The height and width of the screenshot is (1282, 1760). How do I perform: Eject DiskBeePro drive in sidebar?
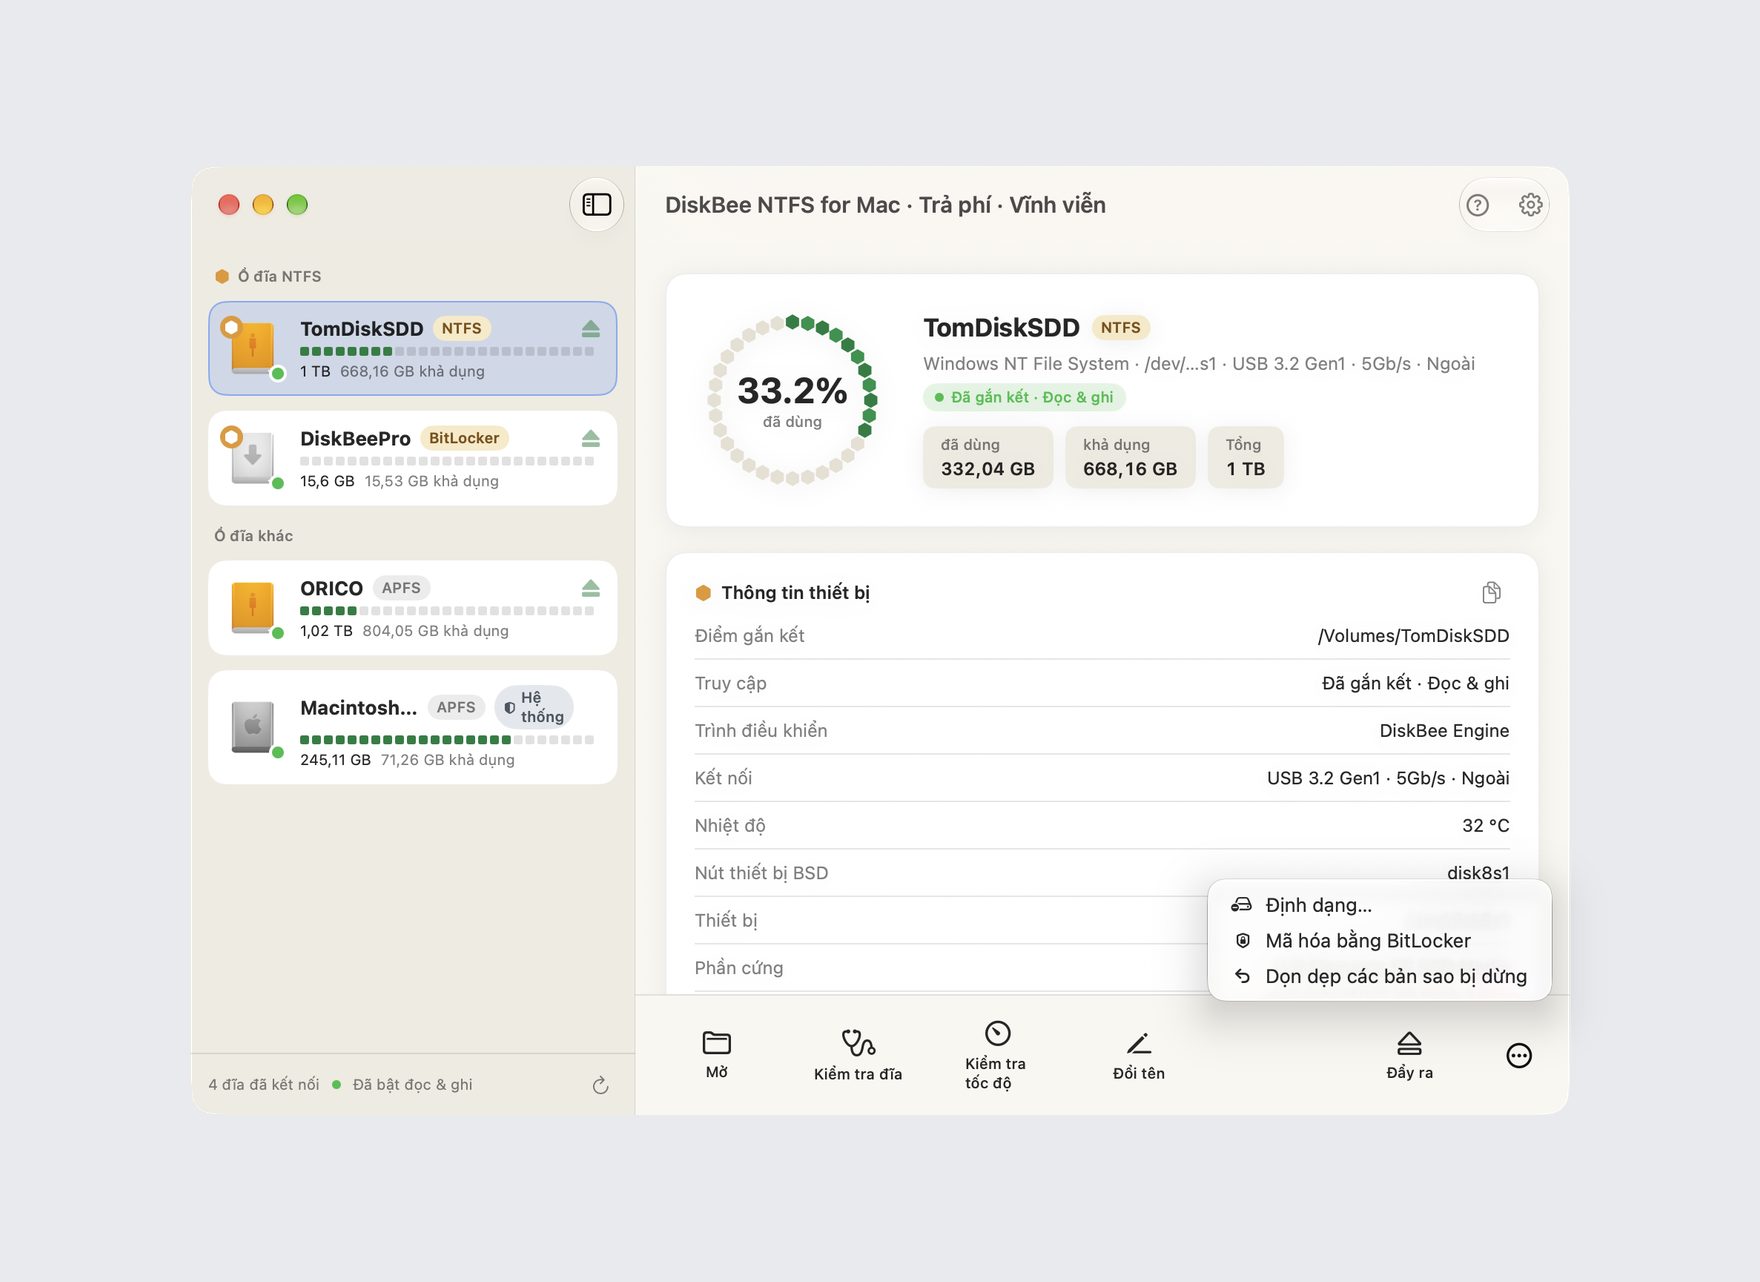point(591,439)
